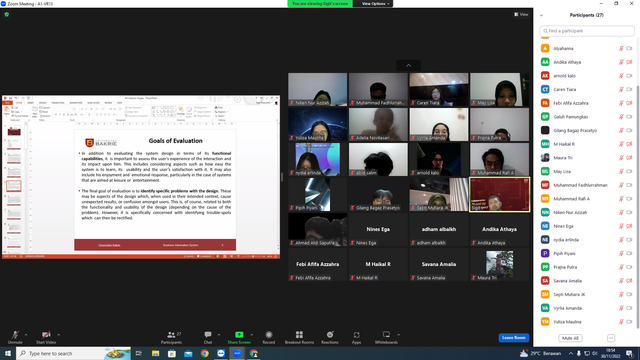Click the Mute All button
Viewport: 640px width, 360px height.
tap(570, 338)
